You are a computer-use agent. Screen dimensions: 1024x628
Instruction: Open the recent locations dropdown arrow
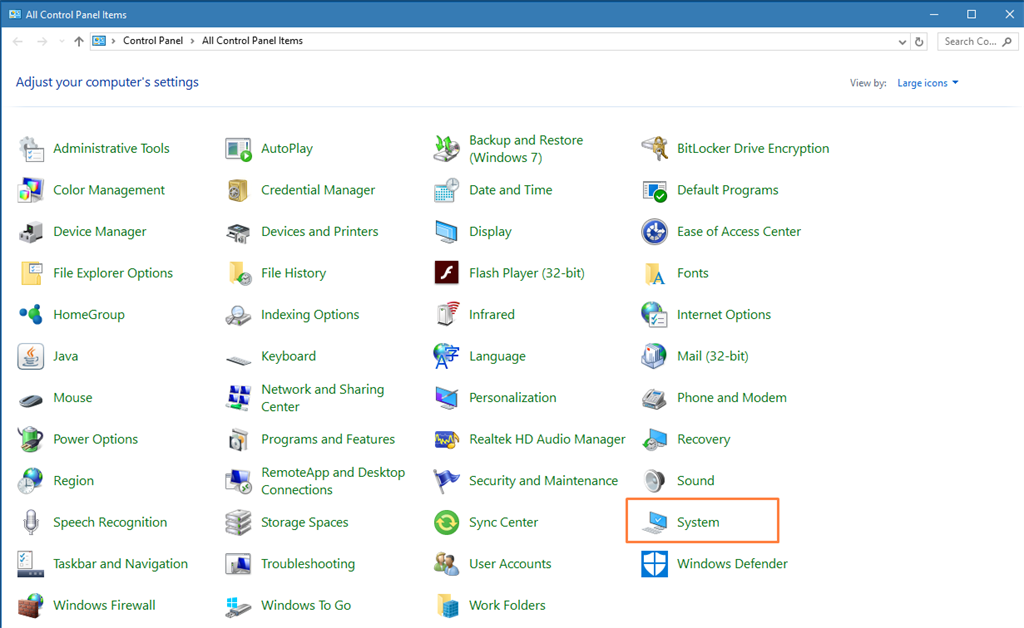coord(61,41)
